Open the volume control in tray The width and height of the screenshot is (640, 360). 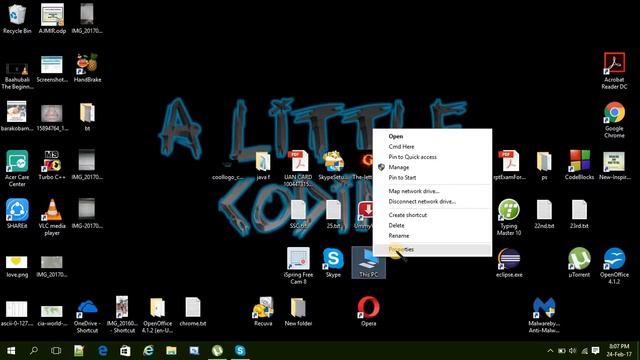coord(573,351)
